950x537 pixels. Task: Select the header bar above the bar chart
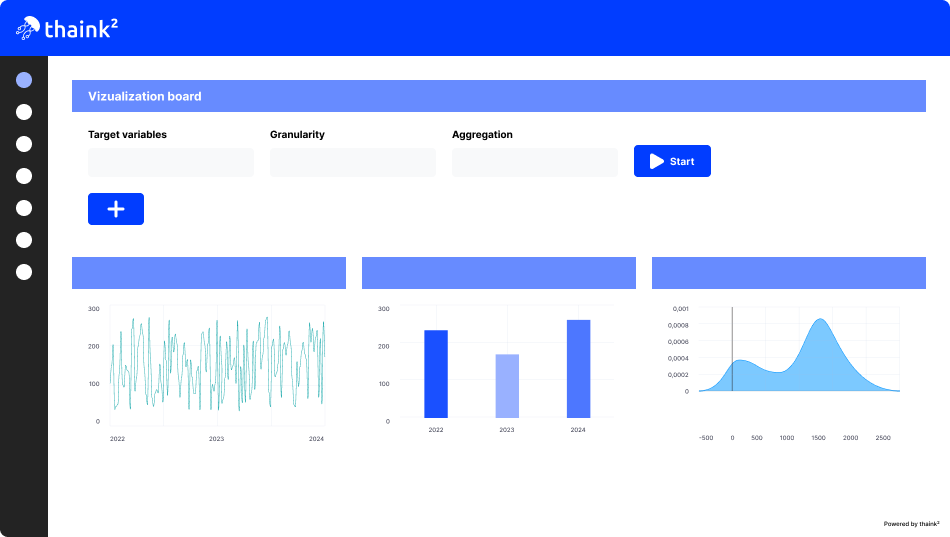tap(499, 273)
